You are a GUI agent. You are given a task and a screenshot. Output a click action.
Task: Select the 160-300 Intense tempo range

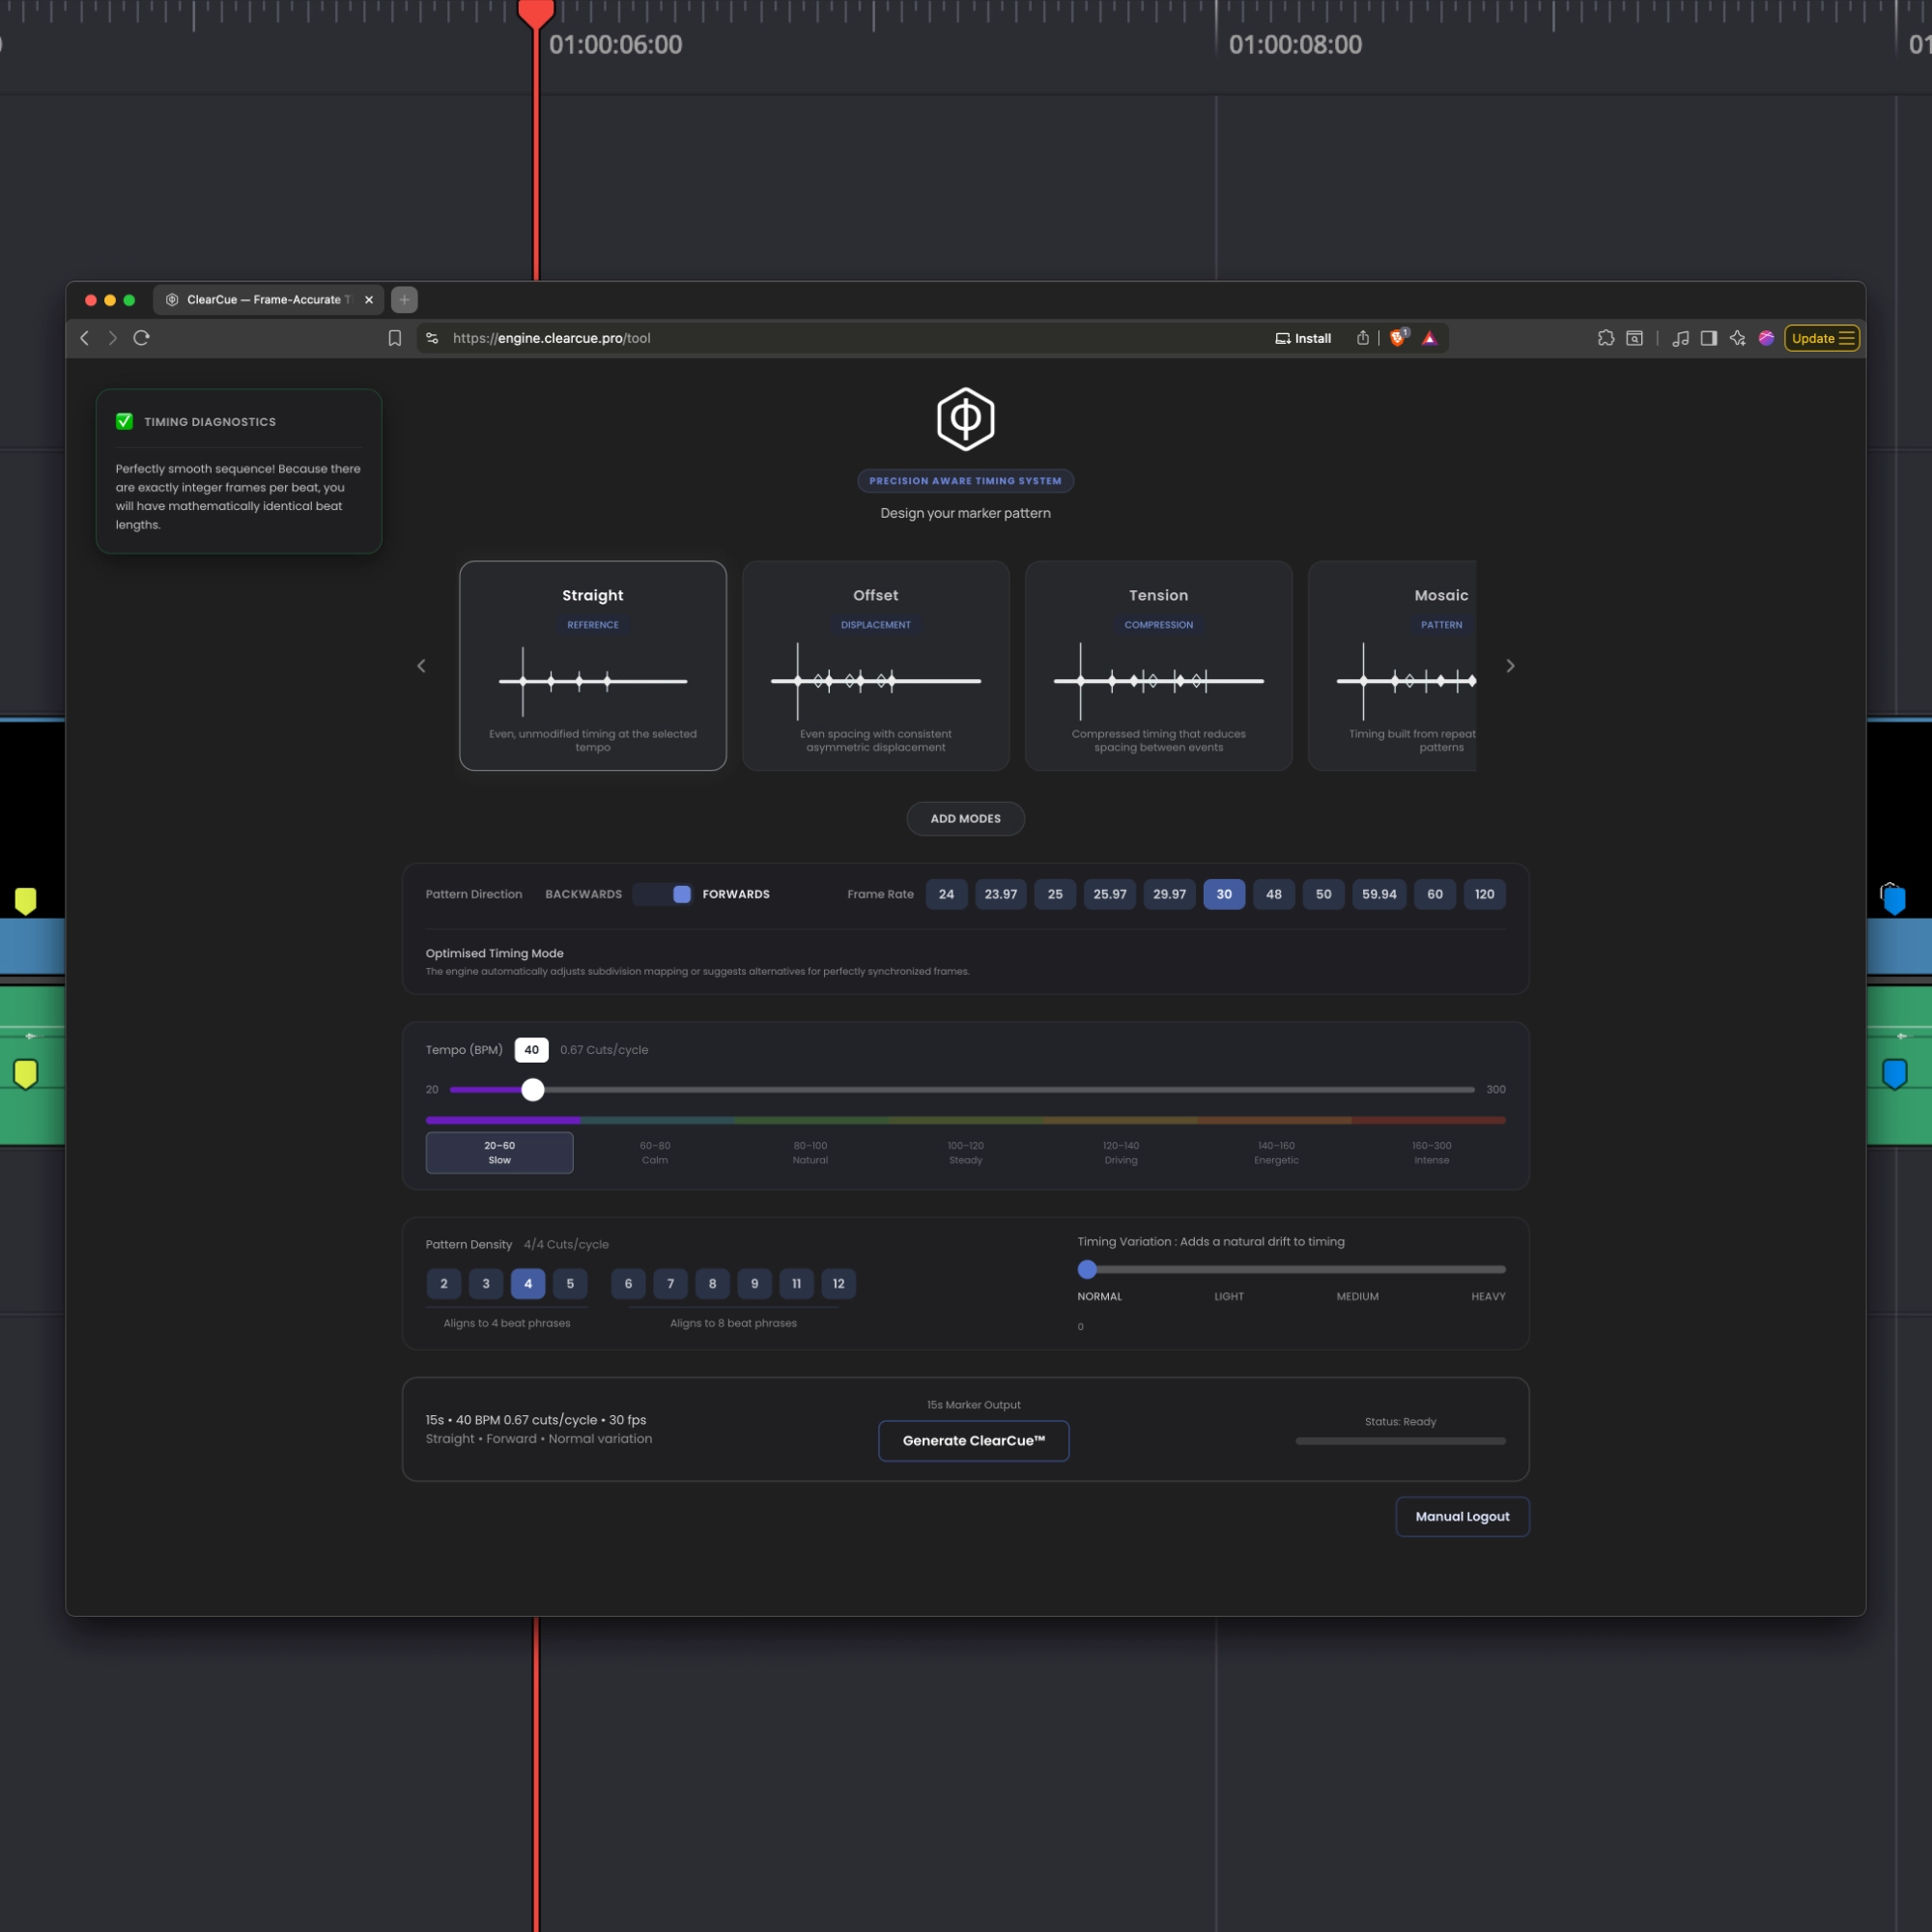pos(1431,1152)
